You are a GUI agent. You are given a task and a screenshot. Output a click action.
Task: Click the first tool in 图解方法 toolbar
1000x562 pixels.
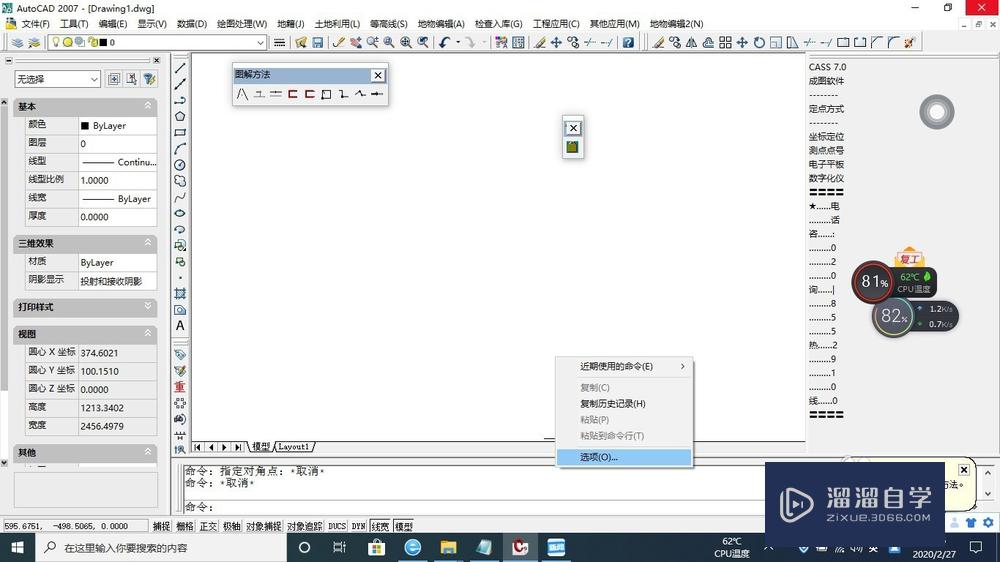click(242, 94)
